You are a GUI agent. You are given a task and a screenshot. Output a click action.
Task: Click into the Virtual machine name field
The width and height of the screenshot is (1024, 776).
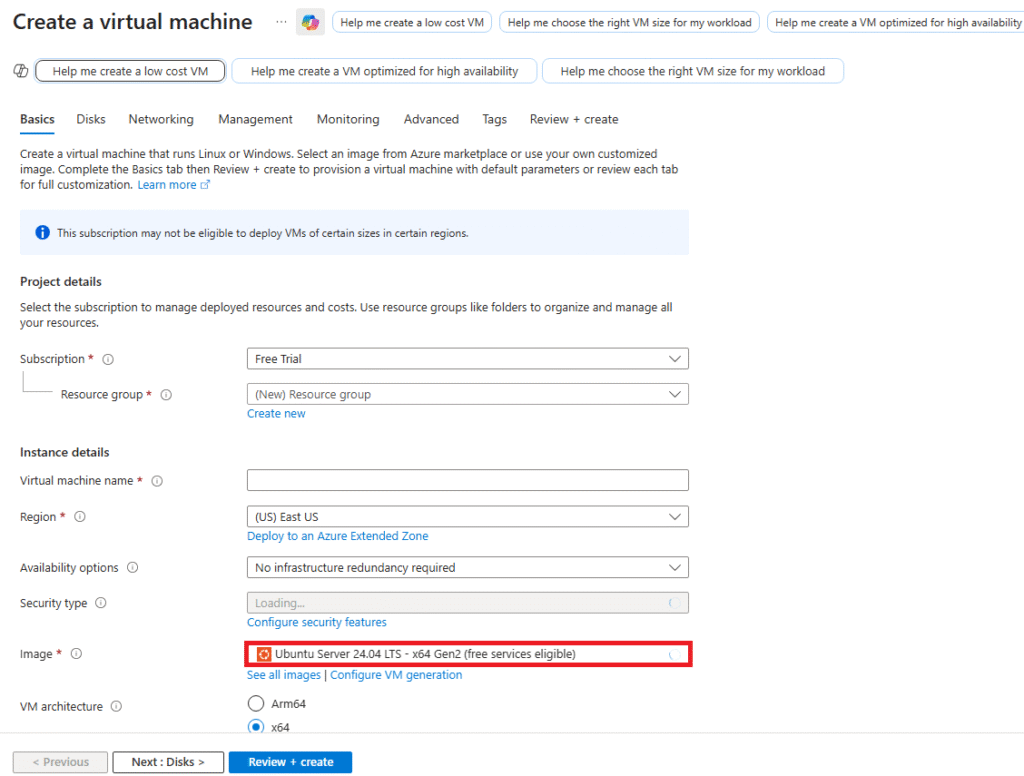(x=467, y=481)
